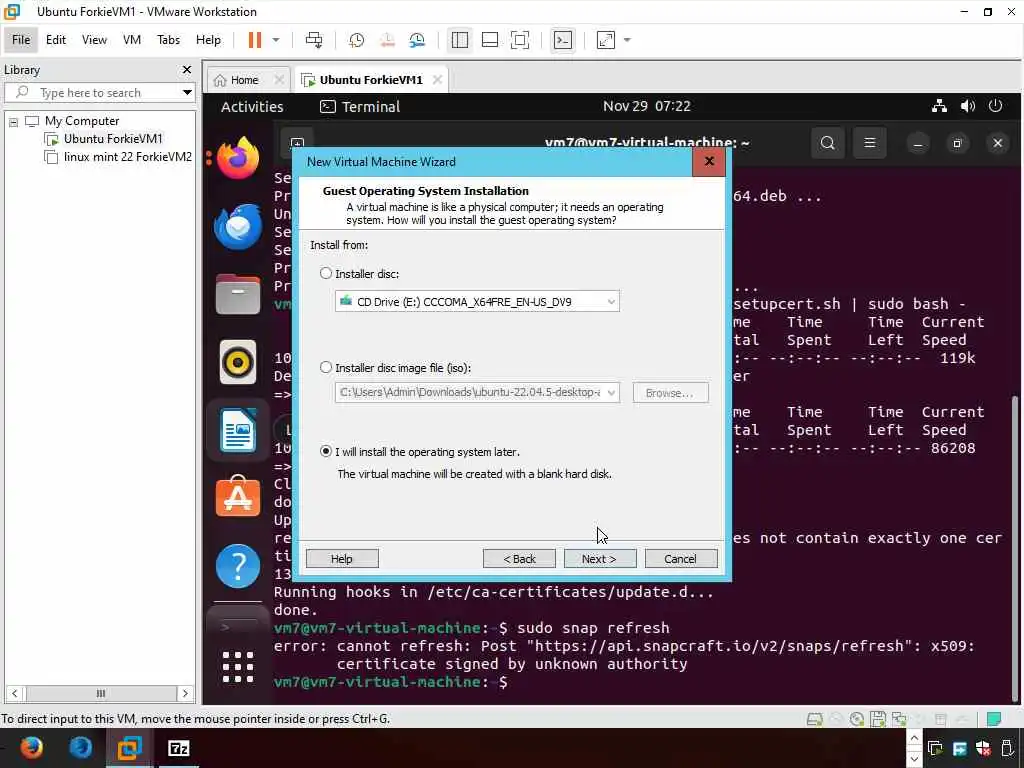Image resolution: width=1024 pixels, height=768 pixels.
Task: Cancel the New Virtual Machine Wizard
Action: (680, 558)
